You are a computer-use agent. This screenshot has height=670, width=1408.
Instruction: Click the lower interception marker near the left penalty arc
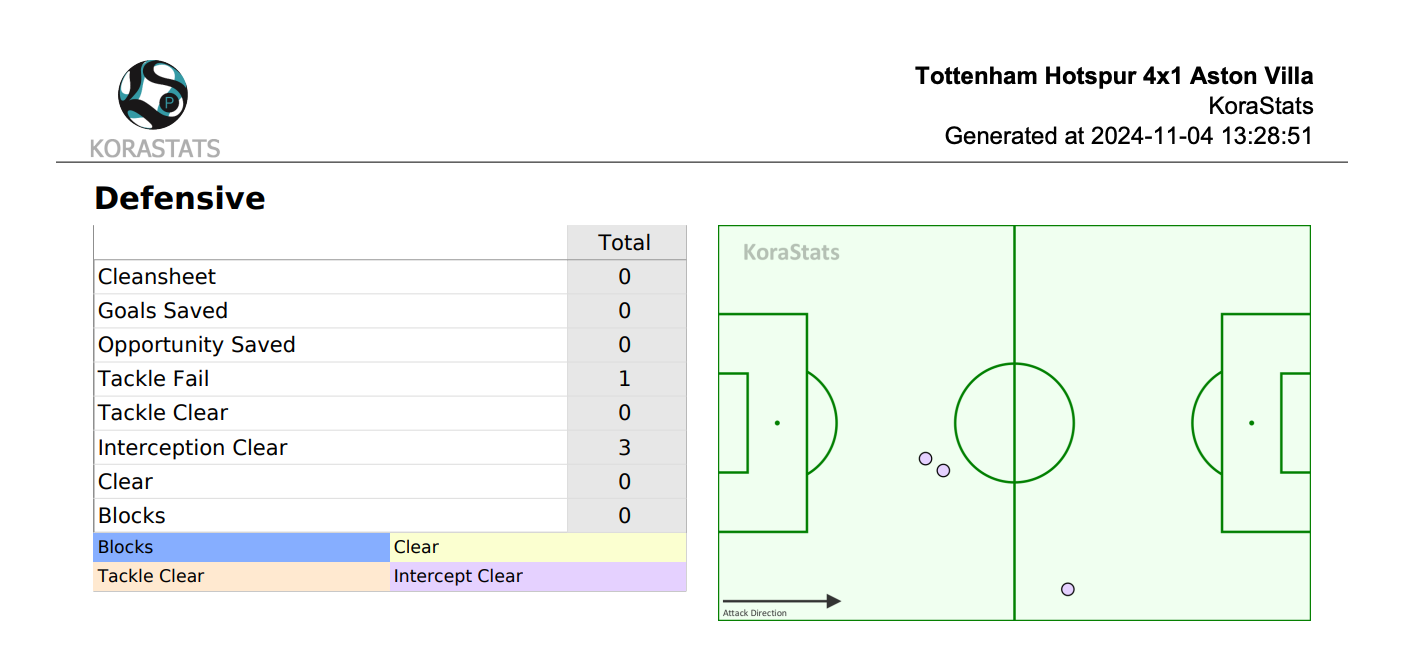[x=943, y=470]
